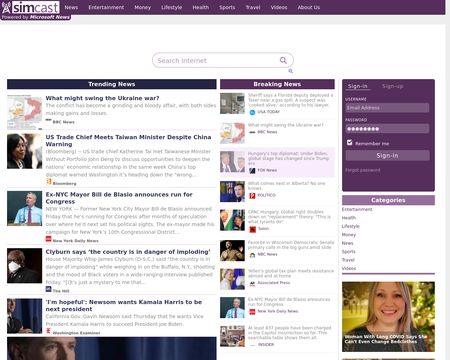This screenshot has width=450, height=360.
Task: Click the Bloomberg source icon
Action: coord(49,182)
